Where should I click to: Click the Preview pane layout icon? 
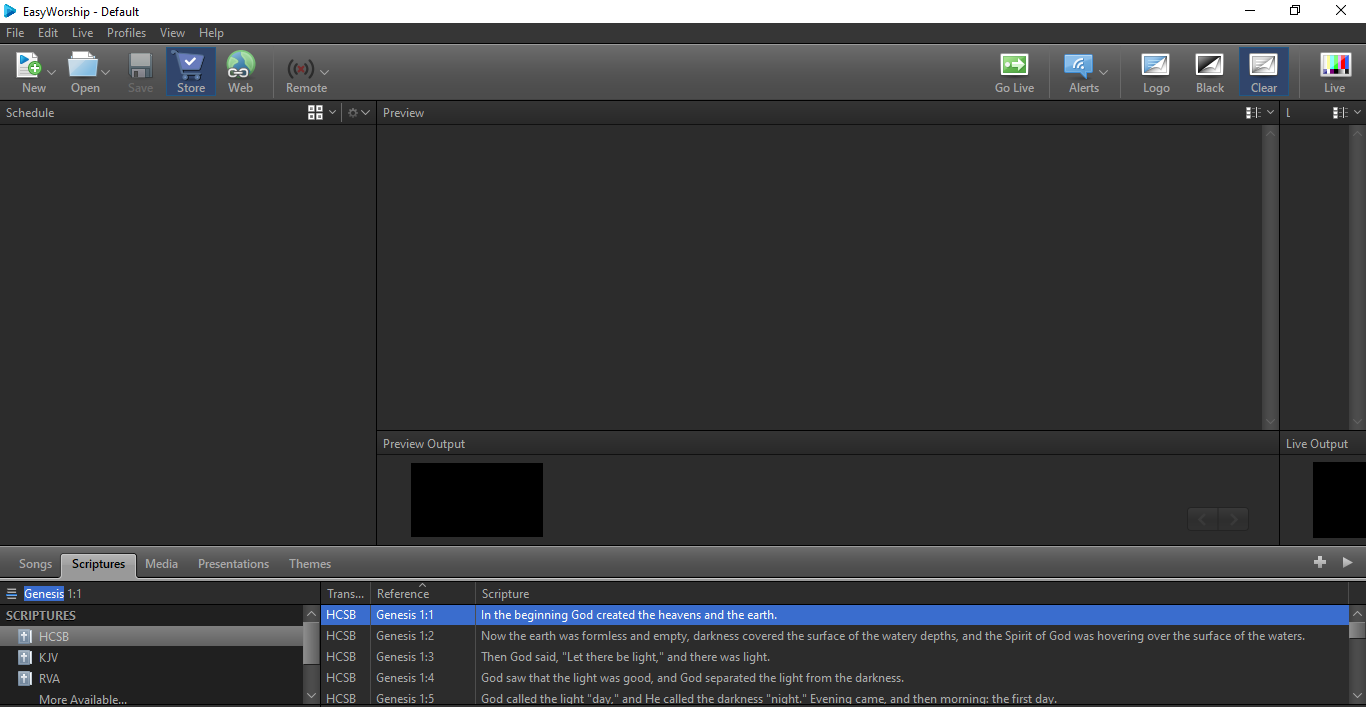[1253, 113]
